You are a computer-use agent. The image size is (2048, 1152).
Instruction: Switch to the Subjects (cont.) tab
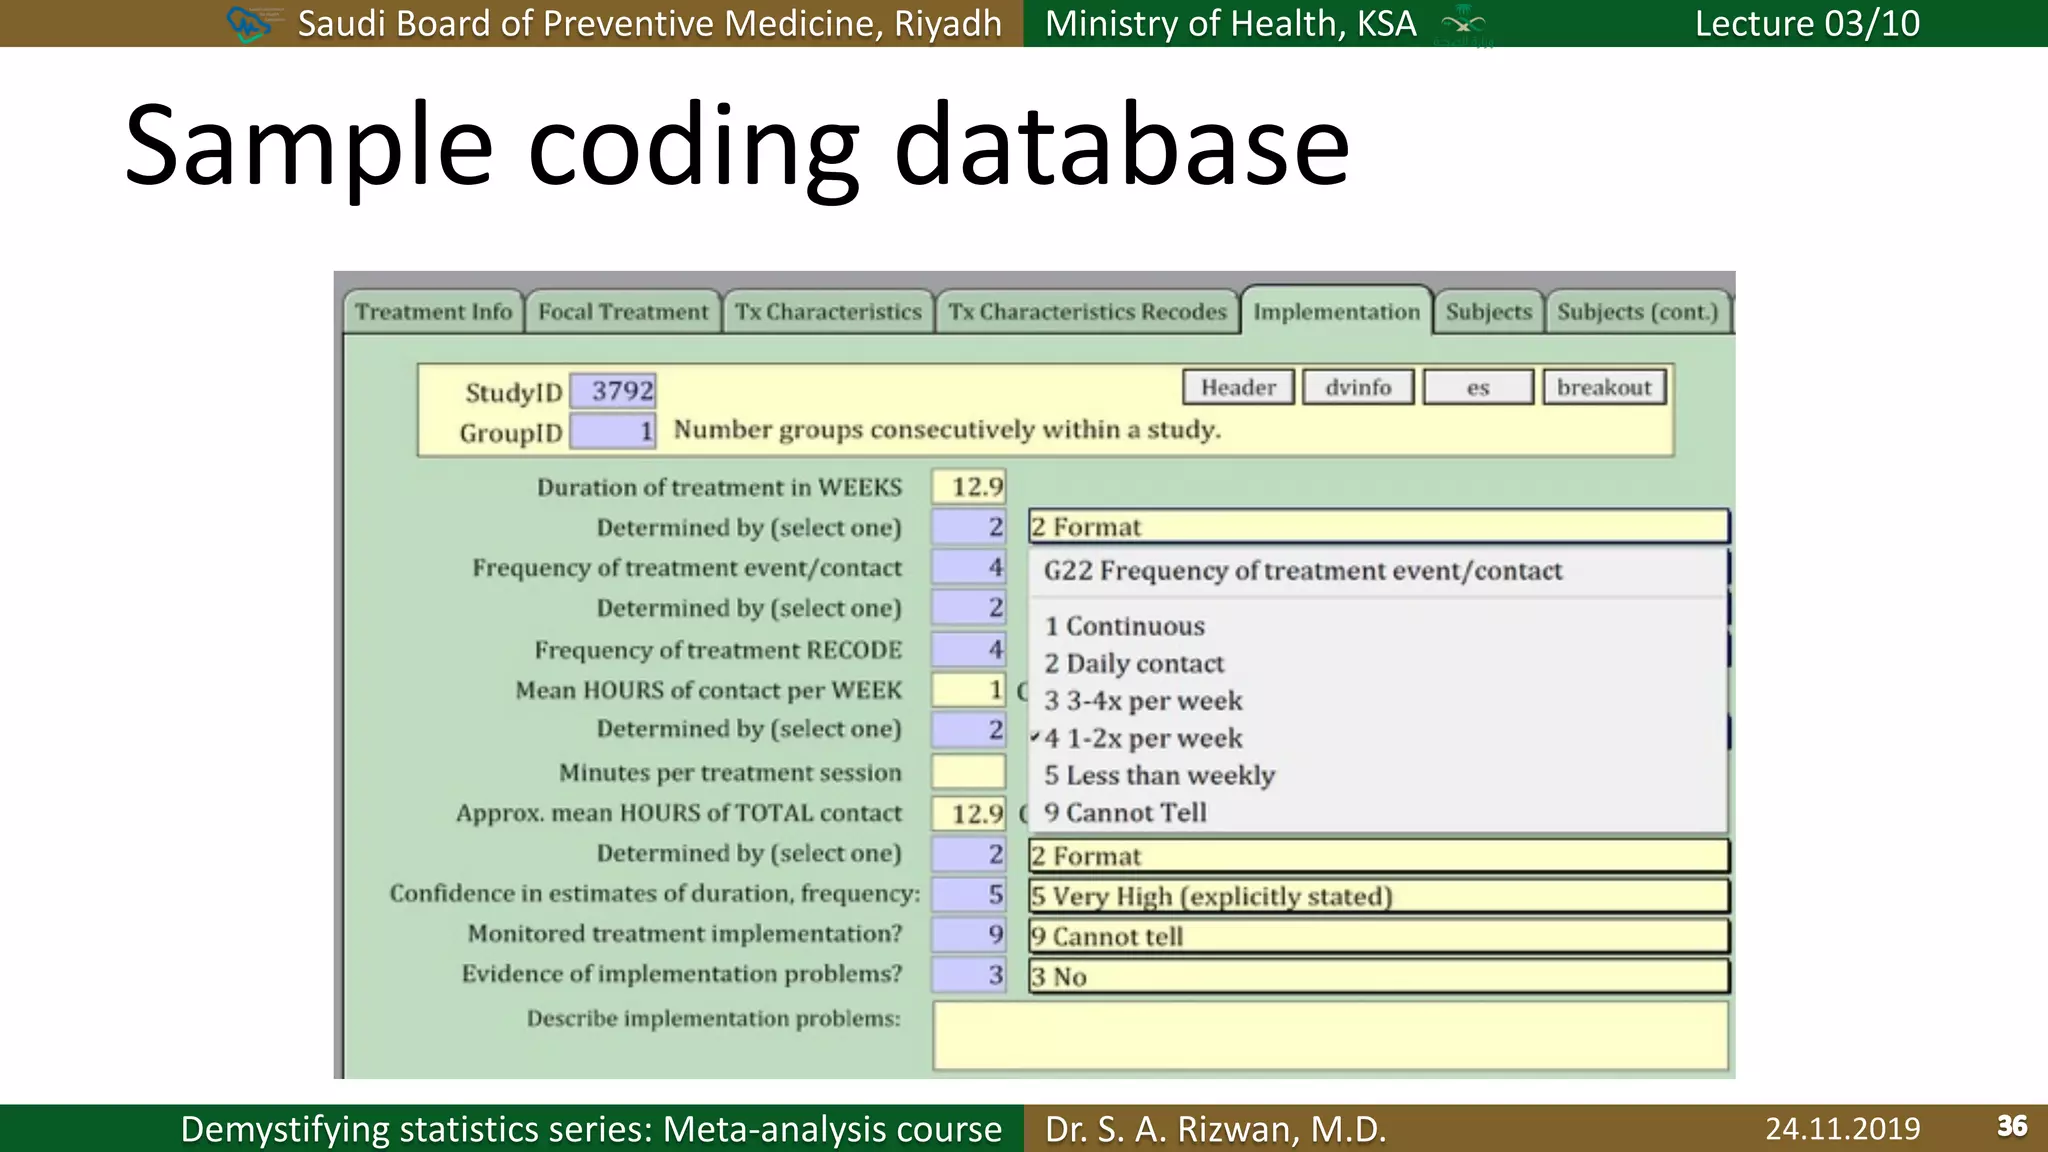pos(1637,312)
